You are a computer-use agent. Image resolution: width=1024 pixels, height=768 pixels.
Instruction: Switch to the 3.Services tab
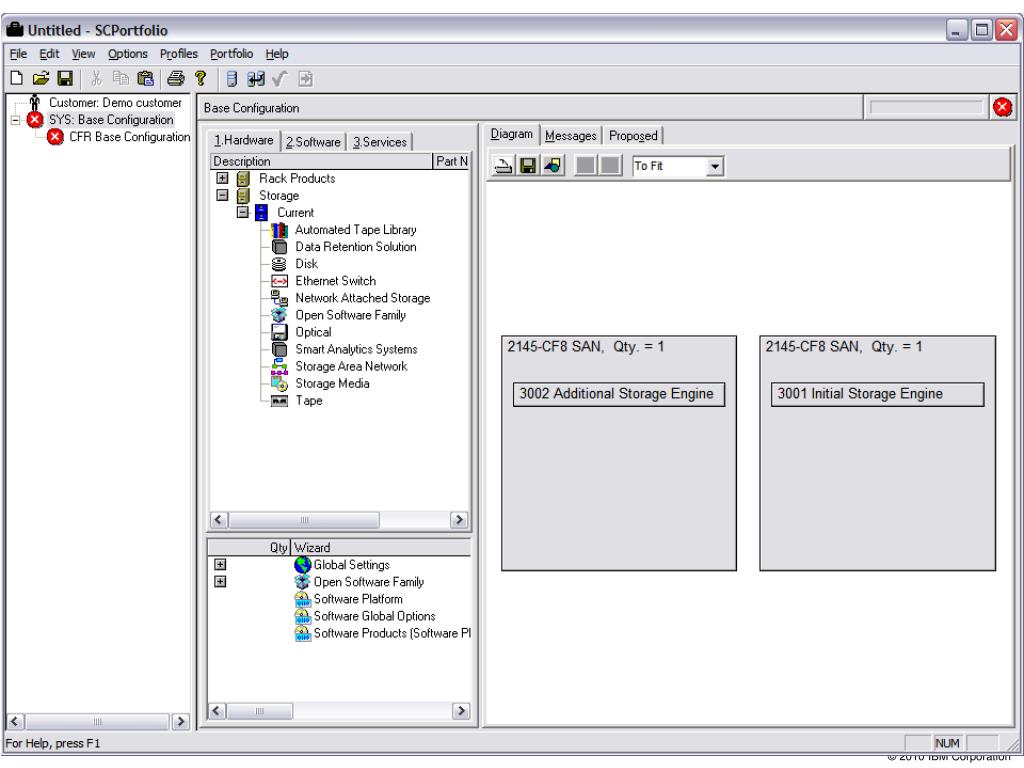379,142
